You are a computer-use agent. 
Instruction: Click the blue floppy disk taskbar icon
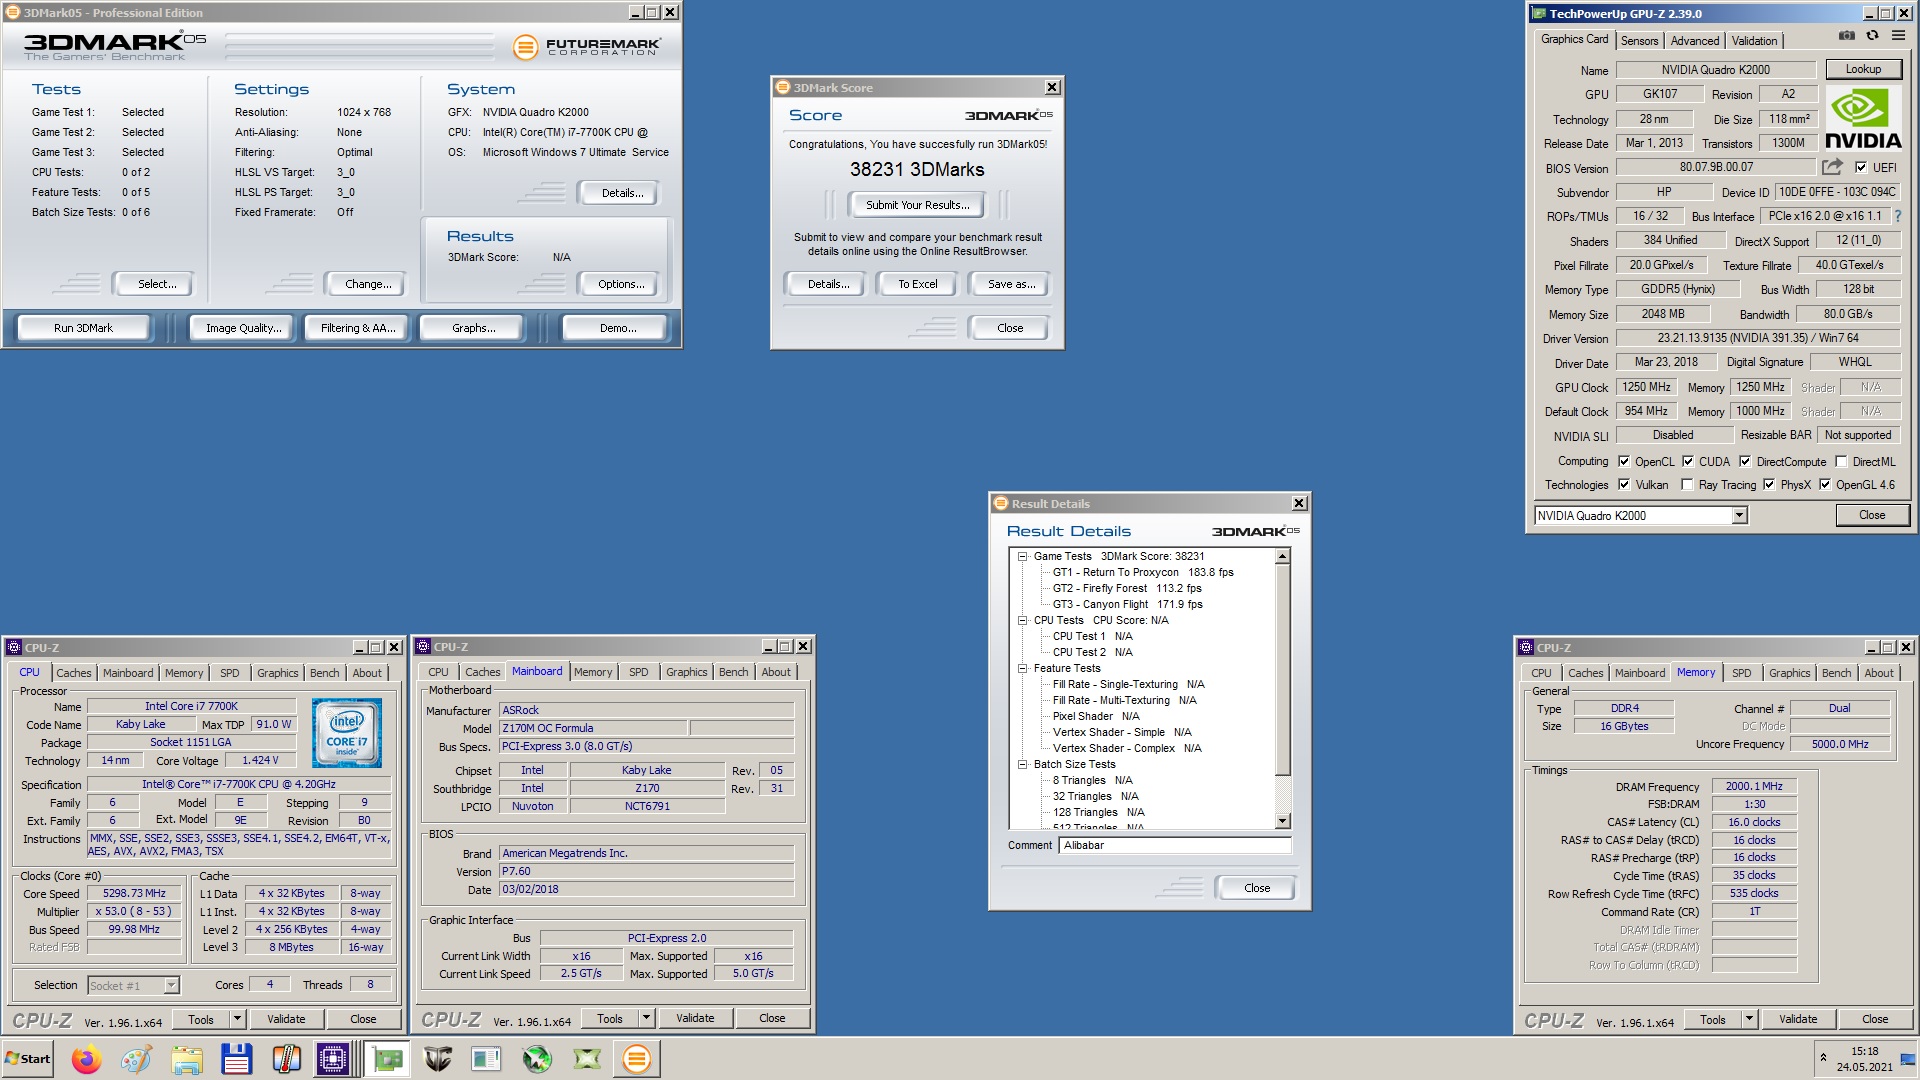(x=237, y=1059)
